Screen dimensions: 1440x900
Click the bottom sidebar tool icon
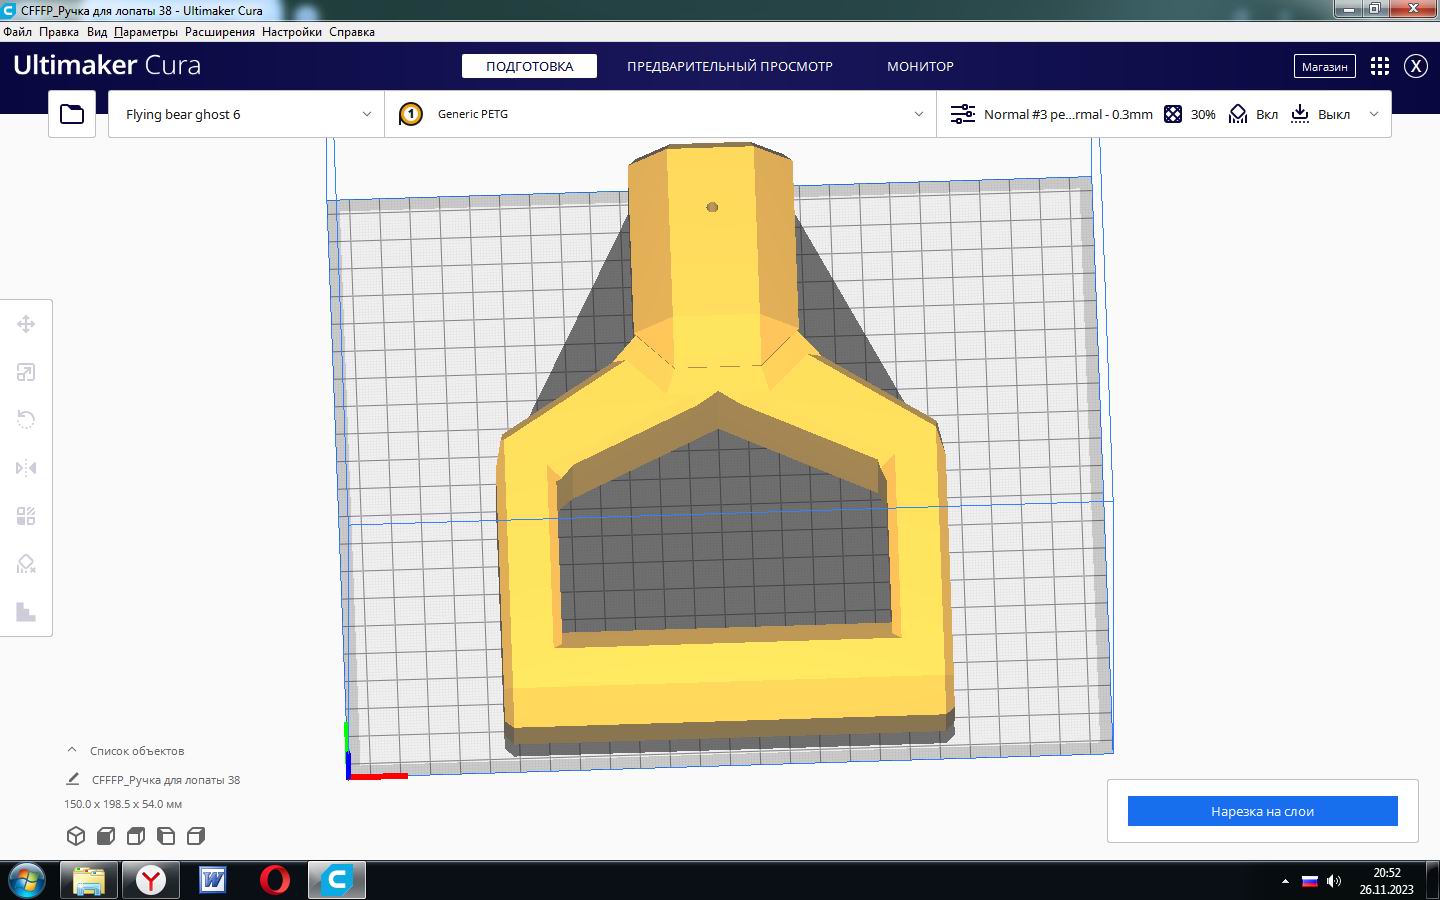coord(26,612)
